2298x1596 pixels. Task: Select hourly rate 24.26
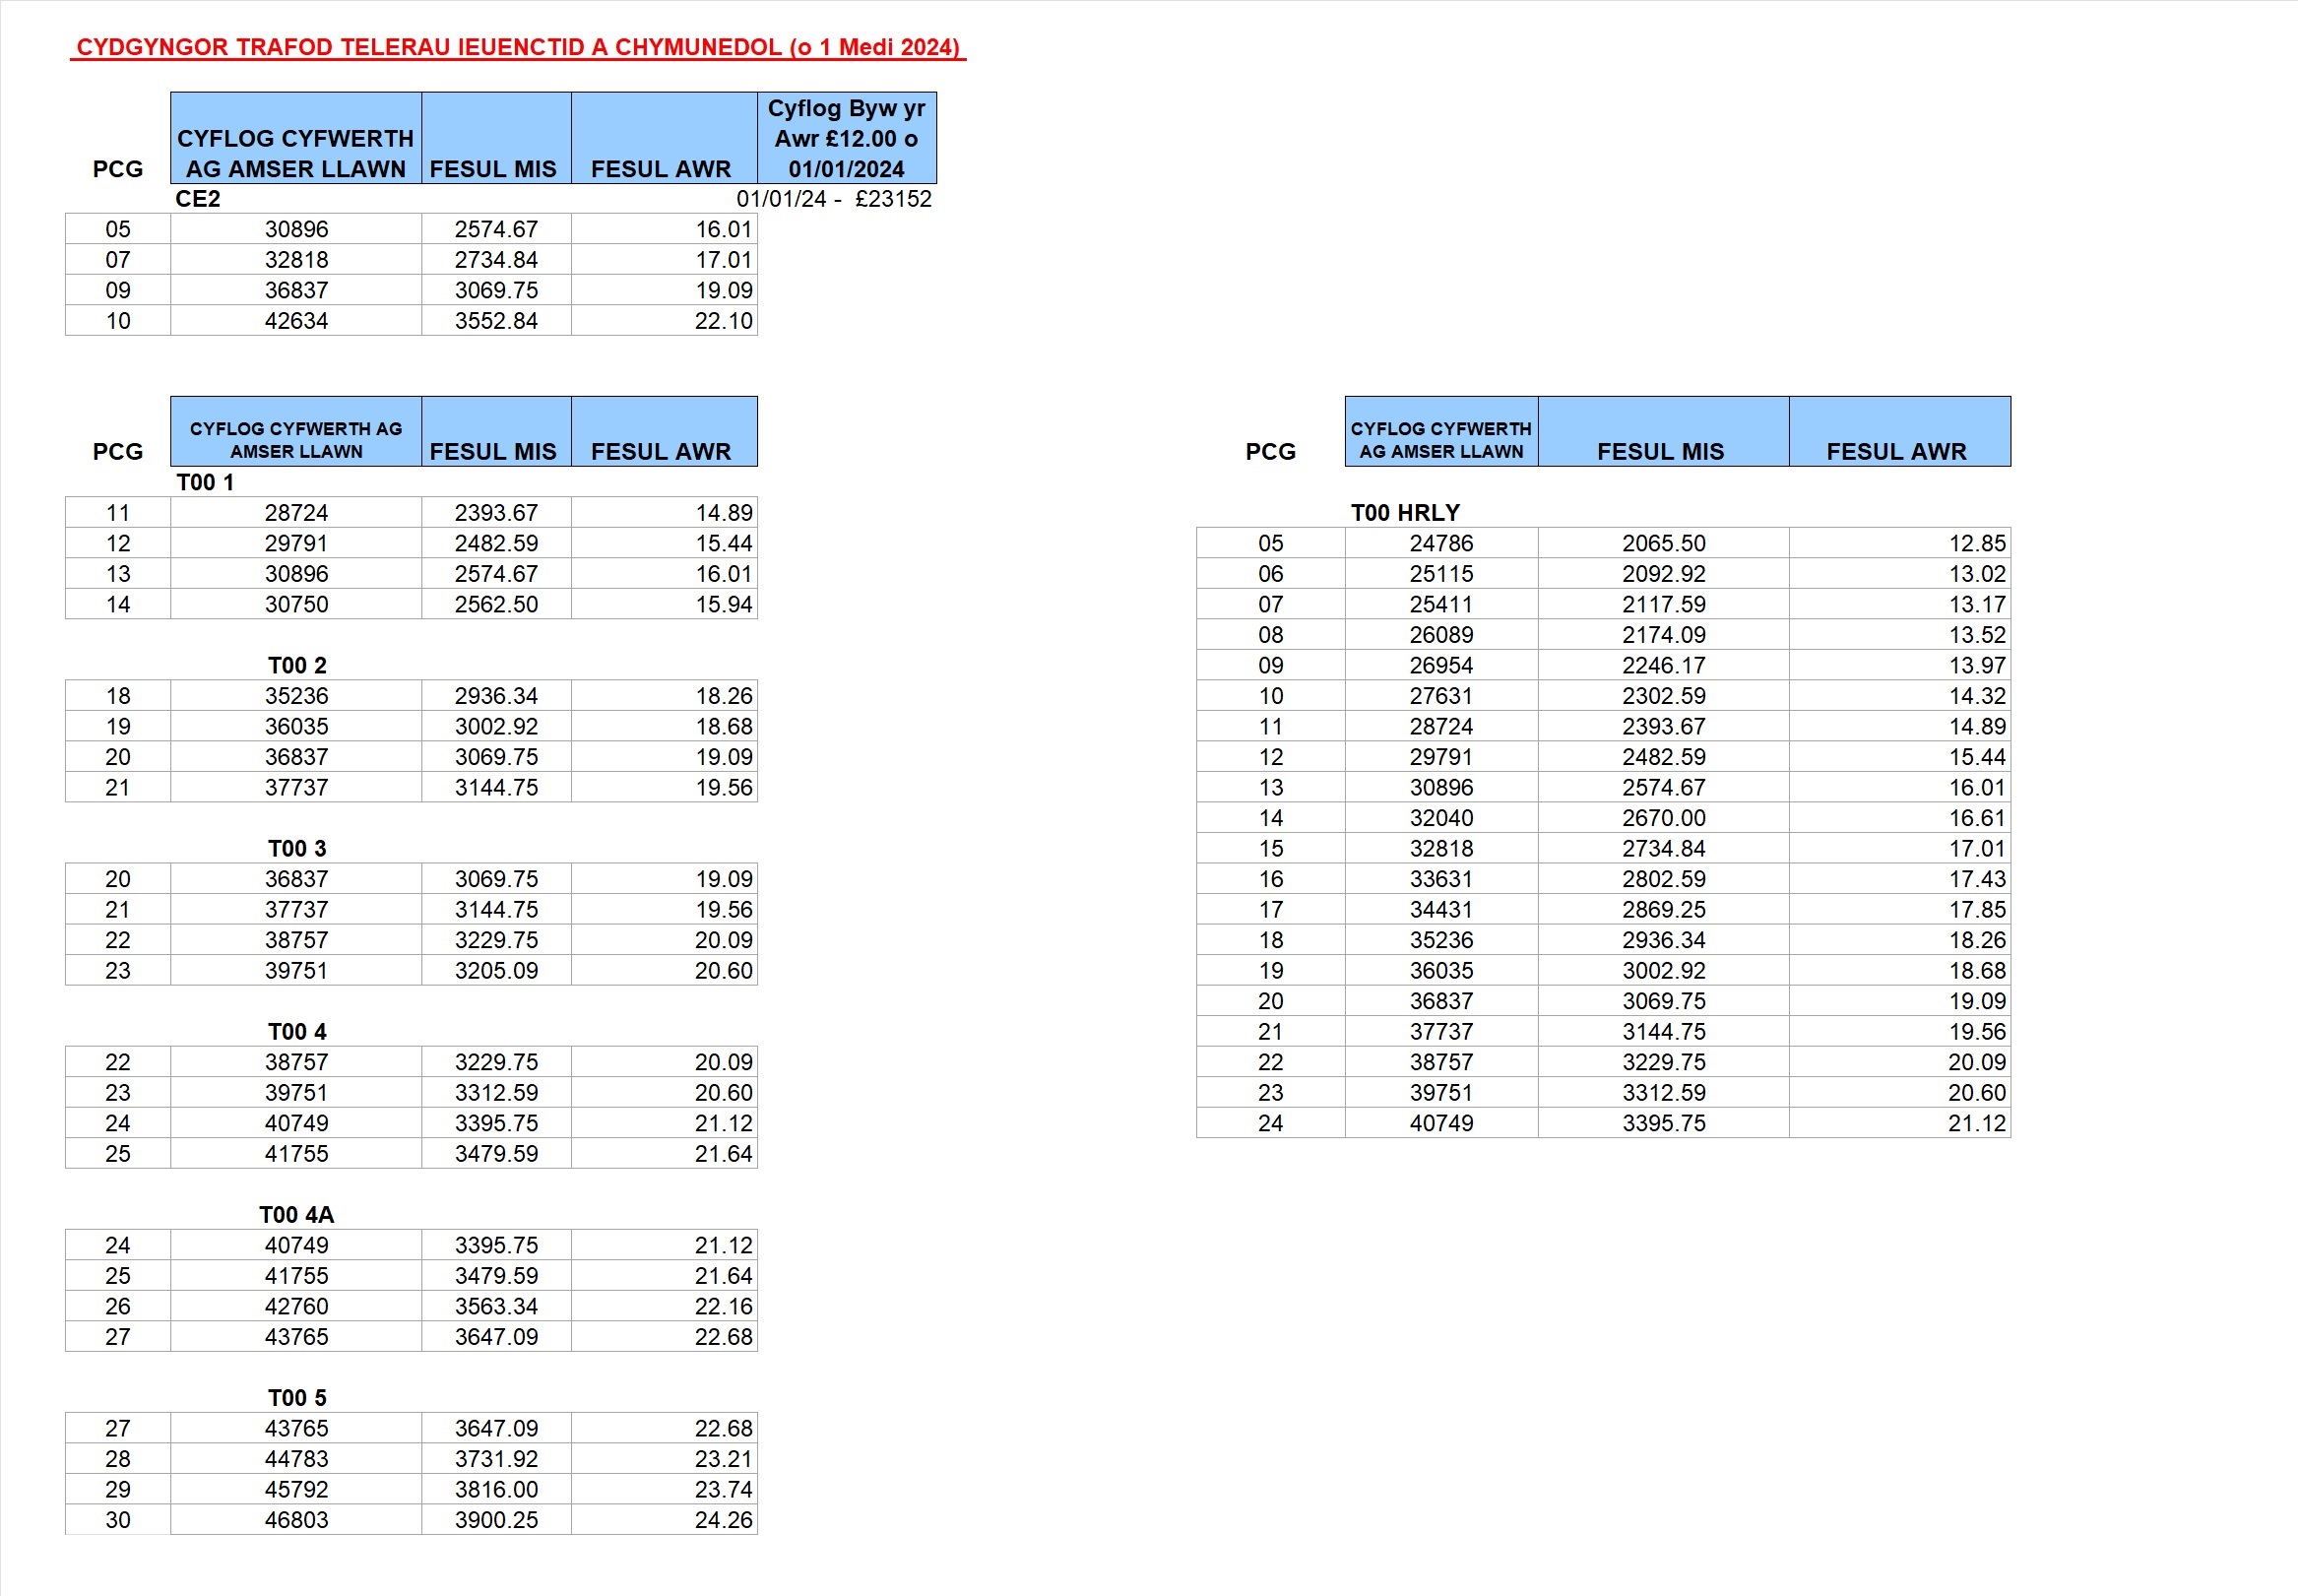723,1521
